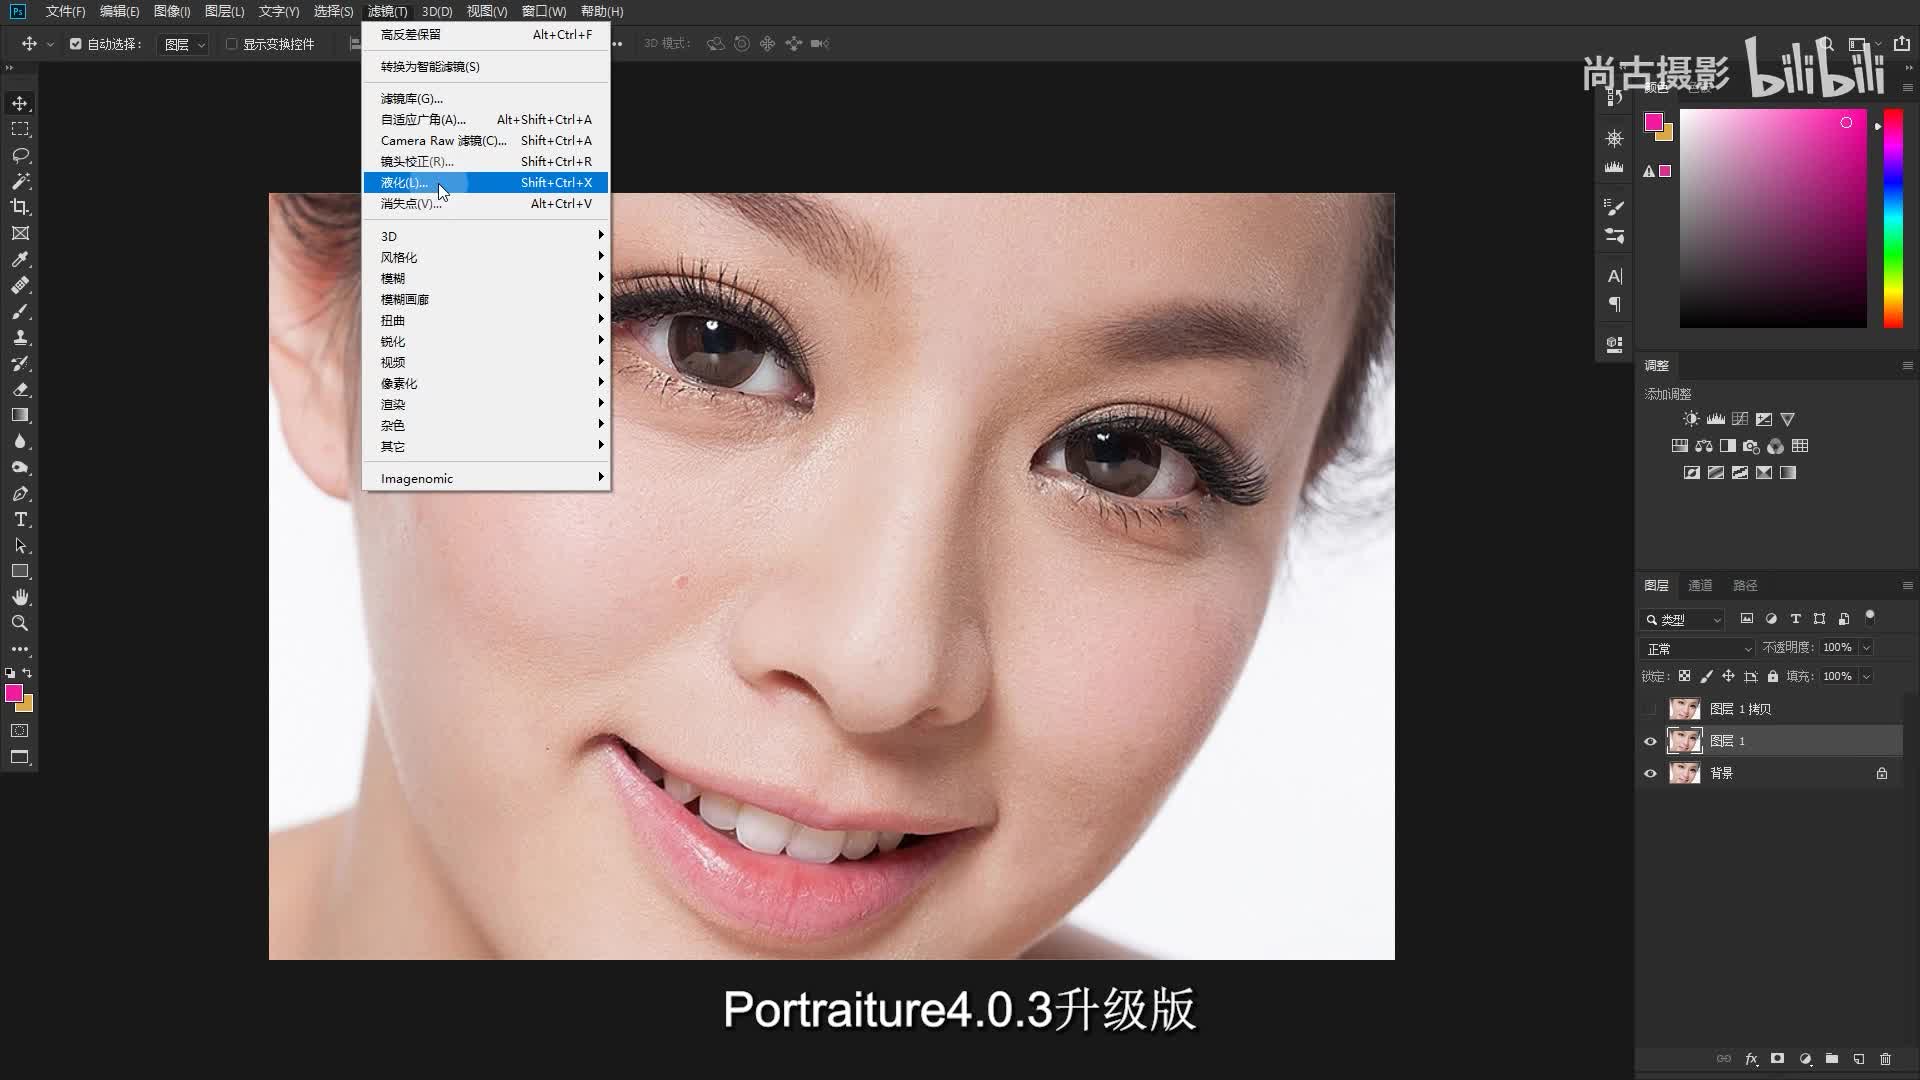Hide the 背景 layer visibility eye

pyautogui.click(x=1650, y=773)
